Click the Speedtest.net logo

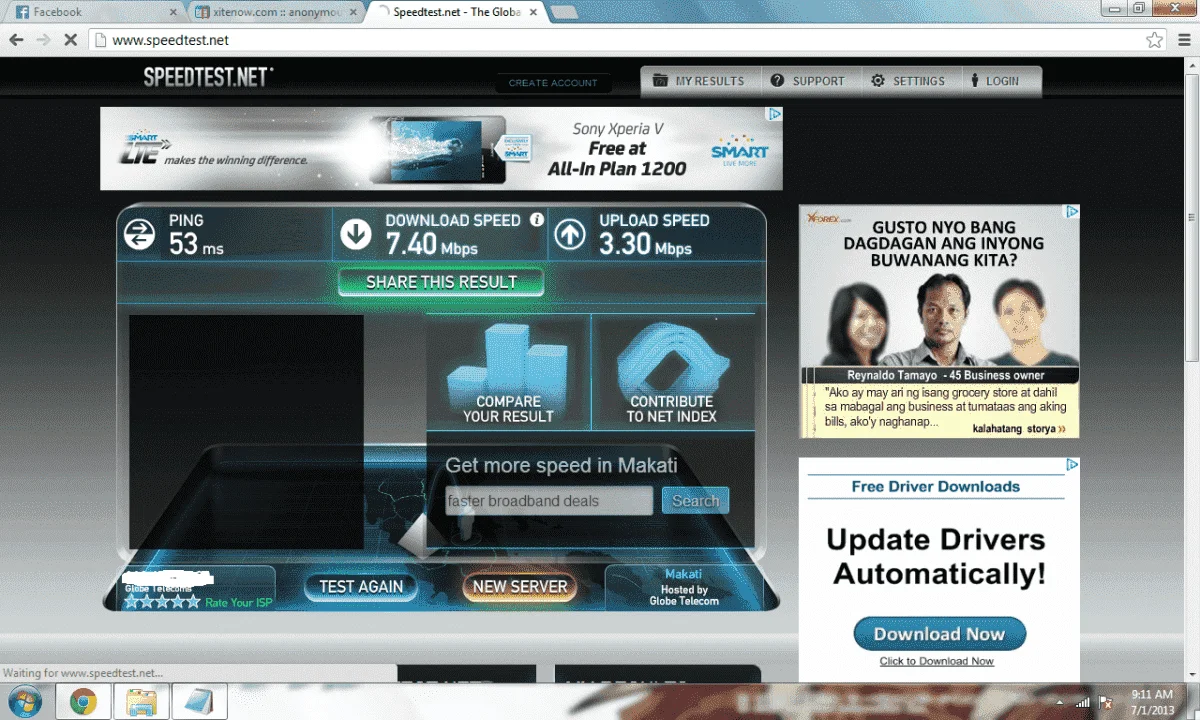(x=208, y=78)
